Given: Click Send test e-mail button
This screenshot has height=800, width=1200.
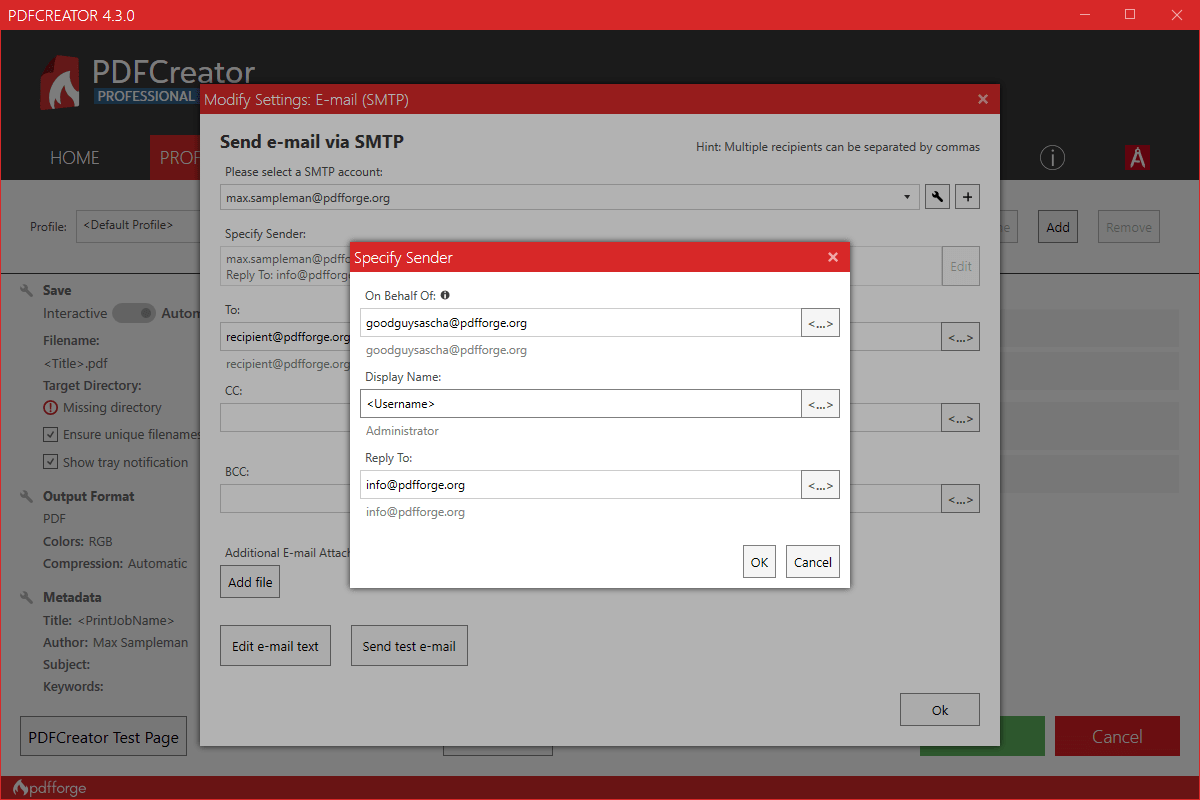Looking at the screenshot, I should 409,646.
